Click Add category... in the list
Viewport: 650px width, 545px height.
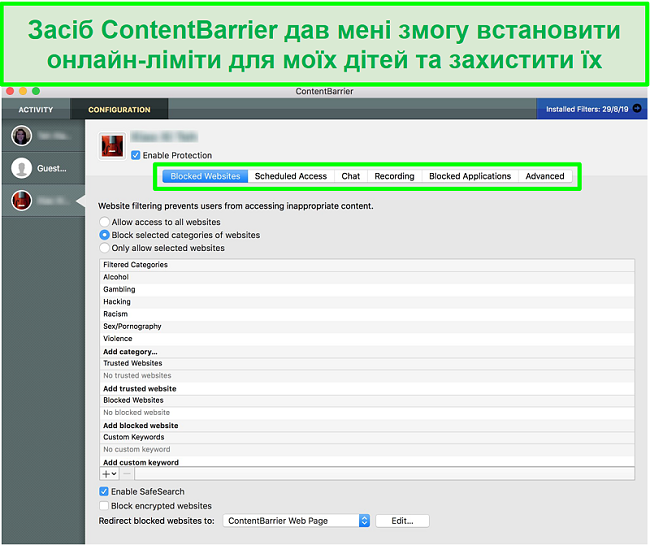click(130, 351)
